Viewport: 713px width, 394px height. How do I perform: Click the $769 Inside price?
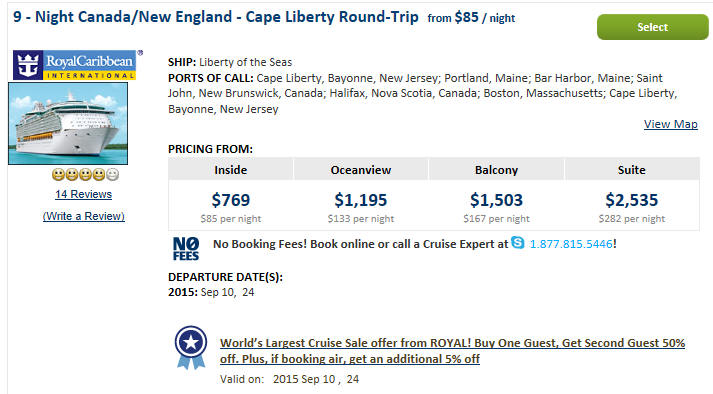(x=231, y=200)
